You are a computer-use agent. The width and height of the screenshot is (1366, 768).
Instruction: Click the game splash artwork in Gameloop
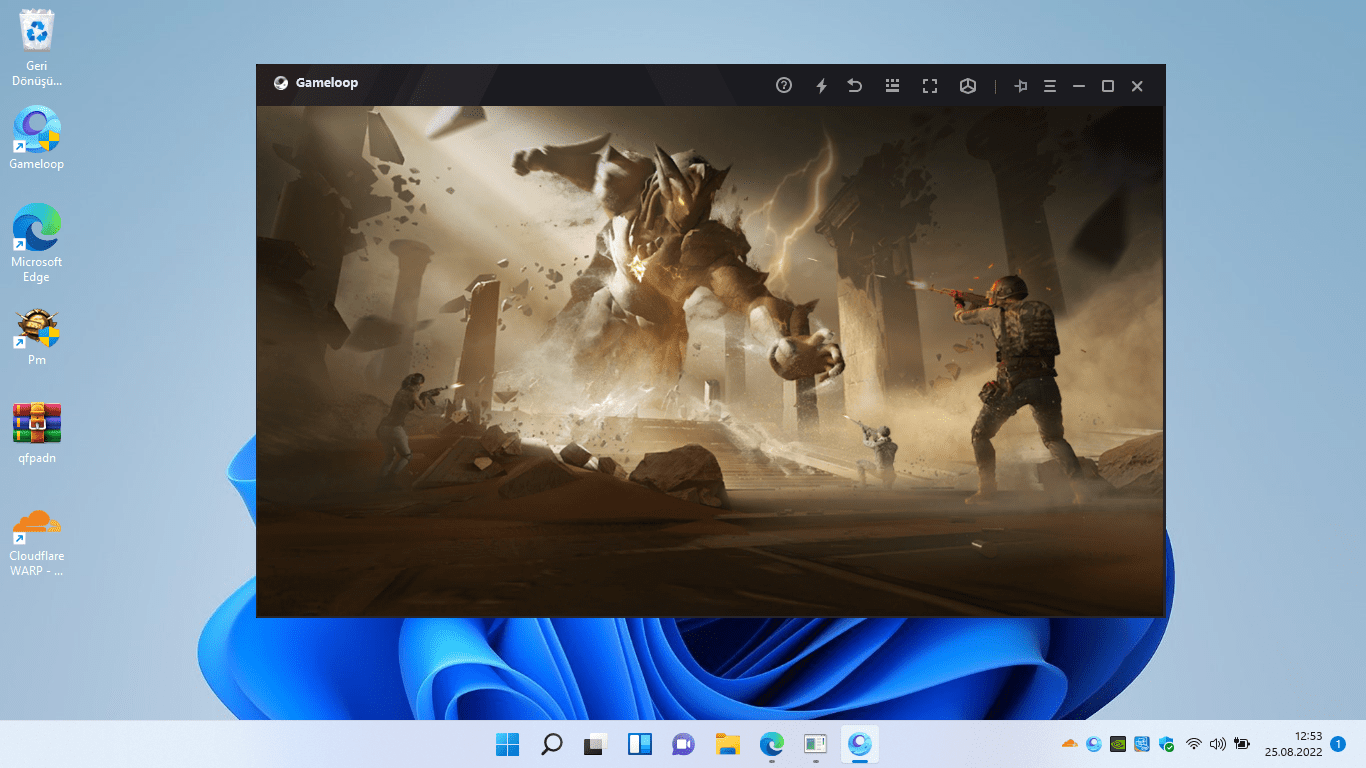710,361
